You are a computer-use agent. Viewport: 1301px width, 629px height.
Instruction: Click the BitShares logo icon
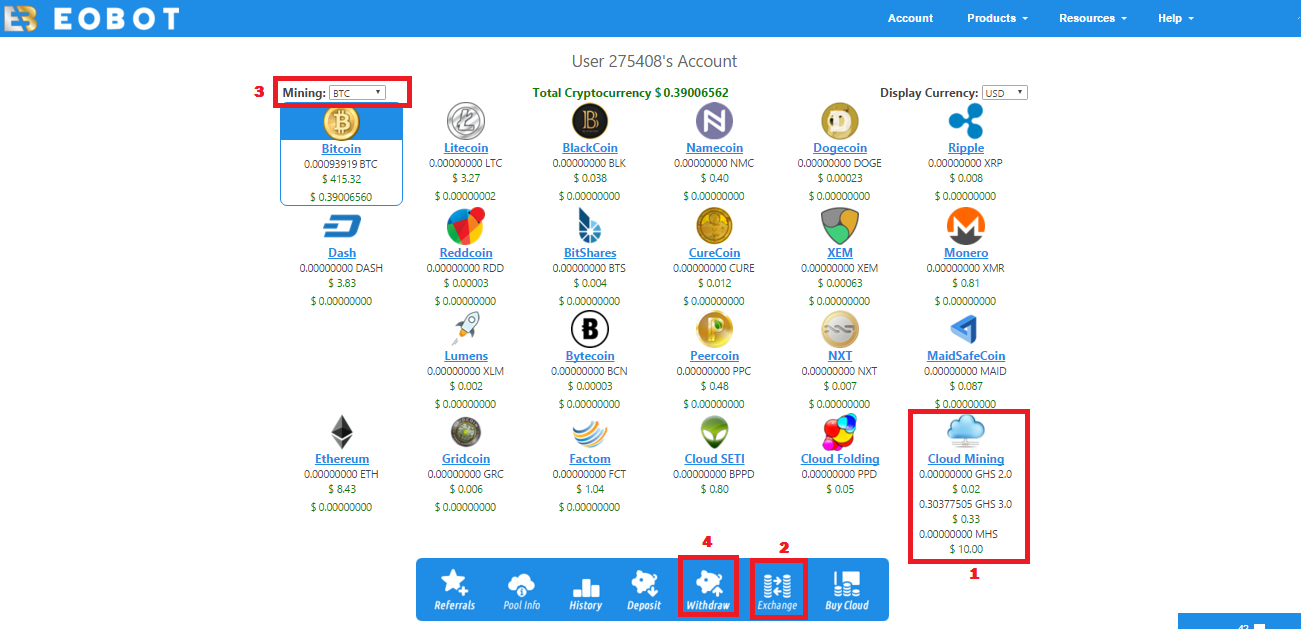coord(589,226)
